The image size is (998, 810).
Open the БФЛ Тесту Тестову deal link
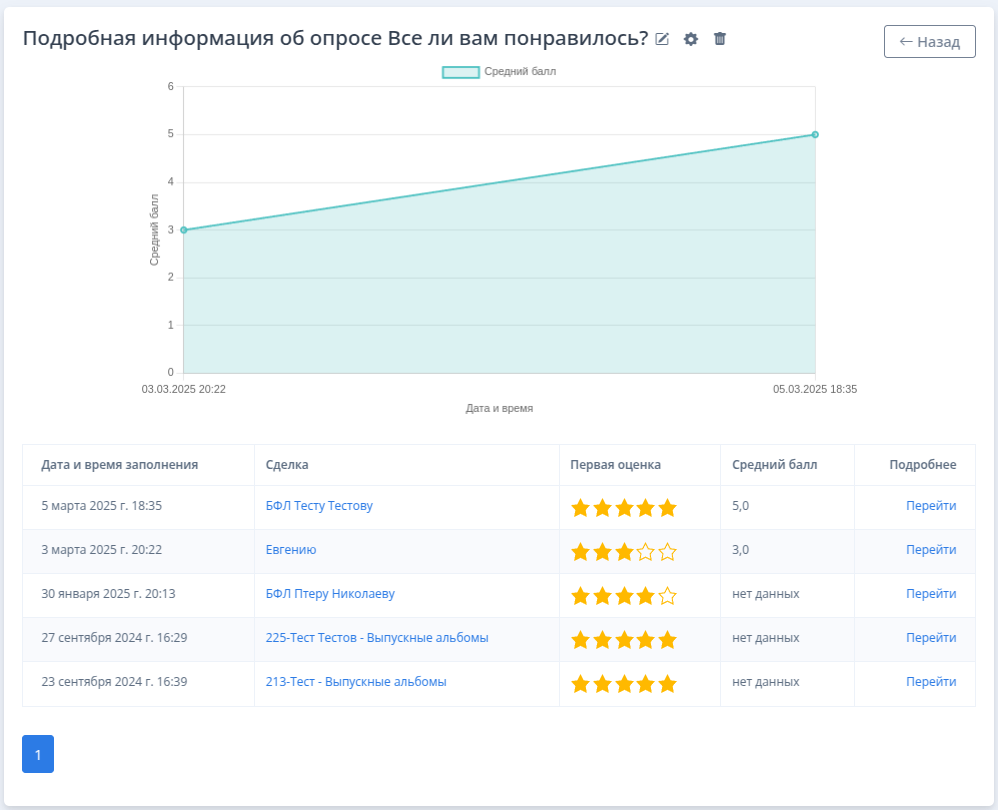pos(319,506)
